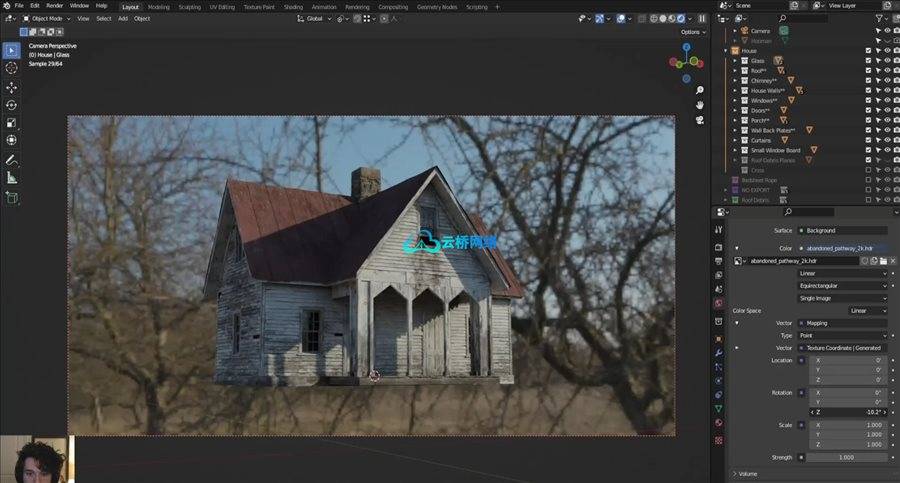Image resolution: width=900 pixels, height=483 pixels.
Task: Select the Scale tool
Action: click(x=11, y=123)
